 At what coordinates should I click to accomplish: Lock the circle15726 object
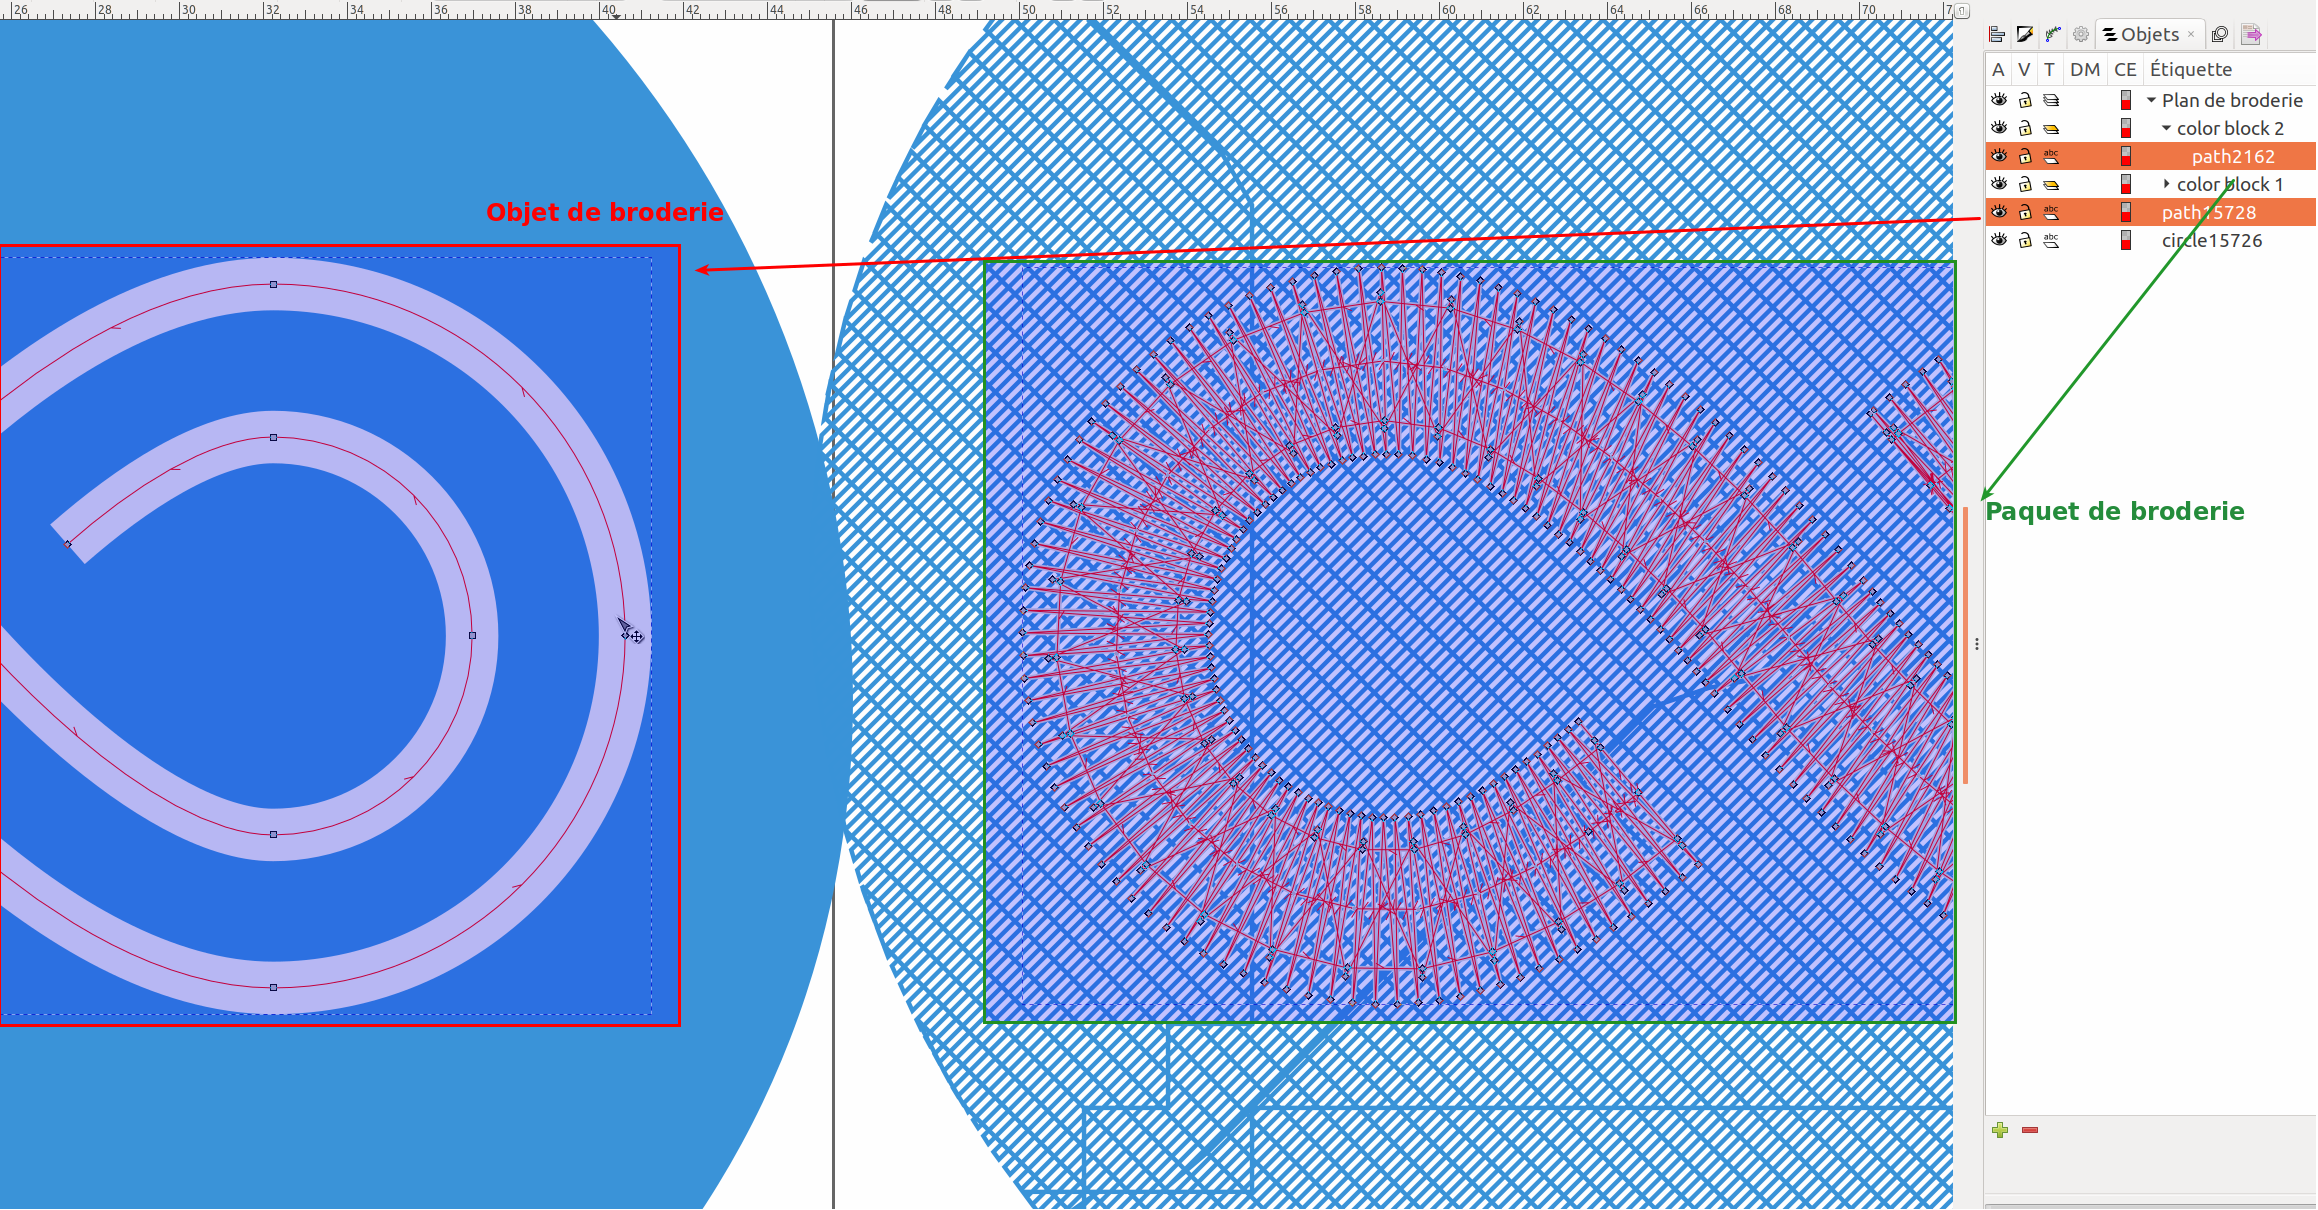pyautogui.click(x=2025, y=240)
